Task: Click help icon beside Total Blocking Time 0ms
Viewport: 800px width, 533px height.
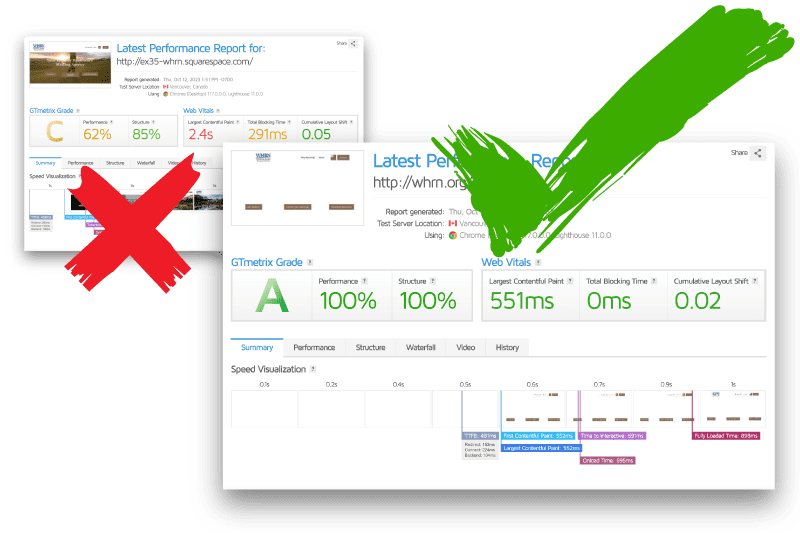Action: [x=654, y=281]
